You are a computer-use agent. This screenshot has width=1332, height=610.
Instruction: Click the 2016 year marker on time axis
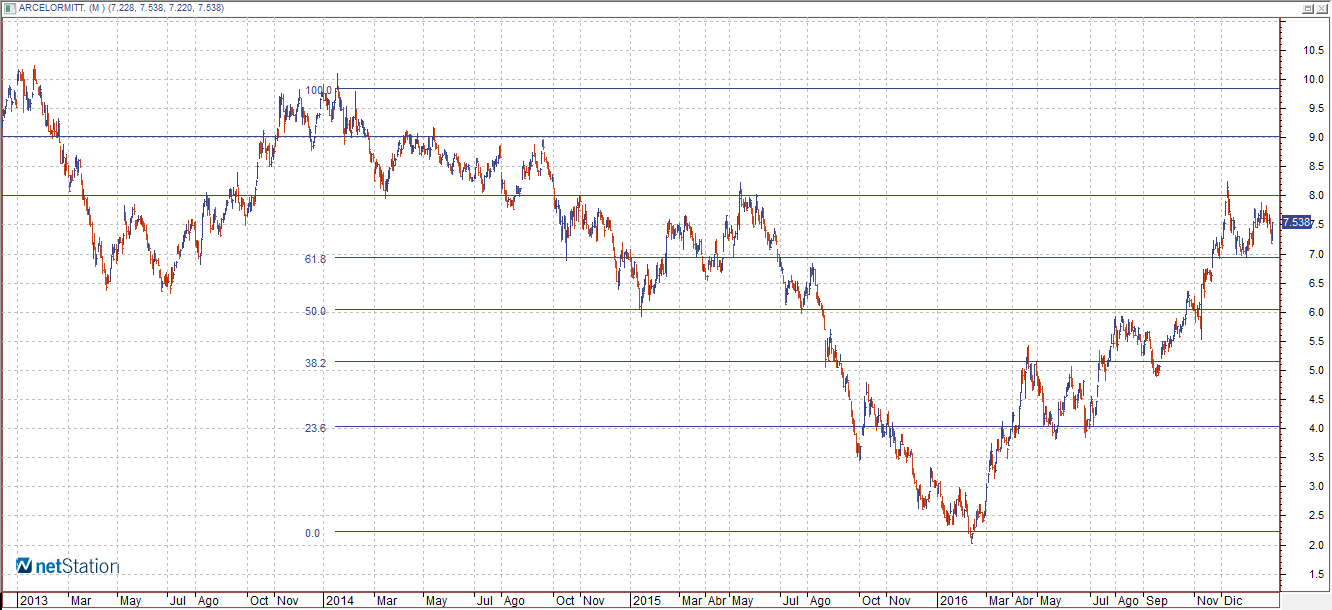coord(953,601)
